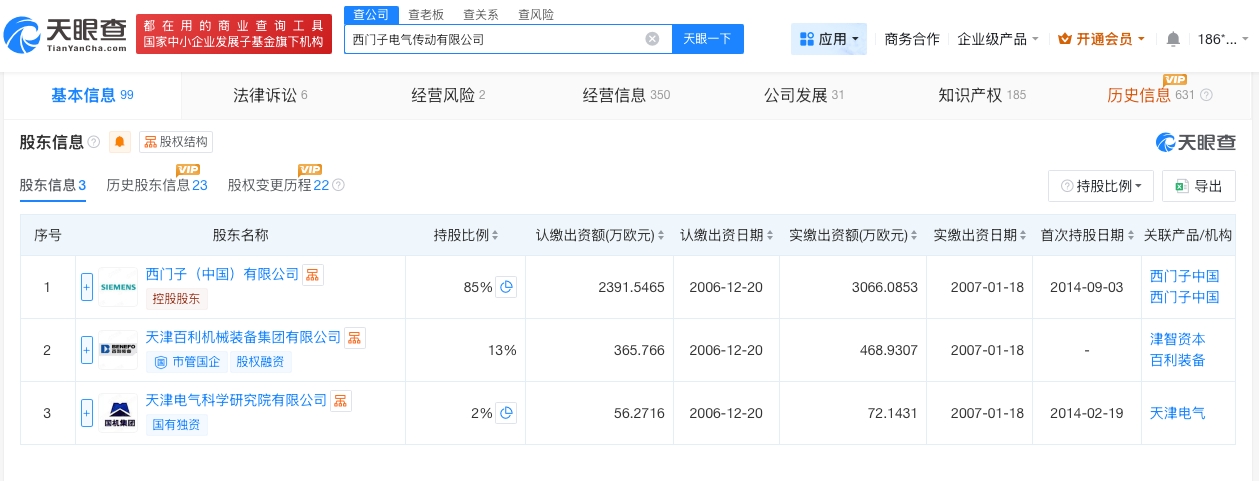The width and height of the screenshot is (1259, 481).
Task: Open the 基本信息 tab
Action: coord(92,95)
